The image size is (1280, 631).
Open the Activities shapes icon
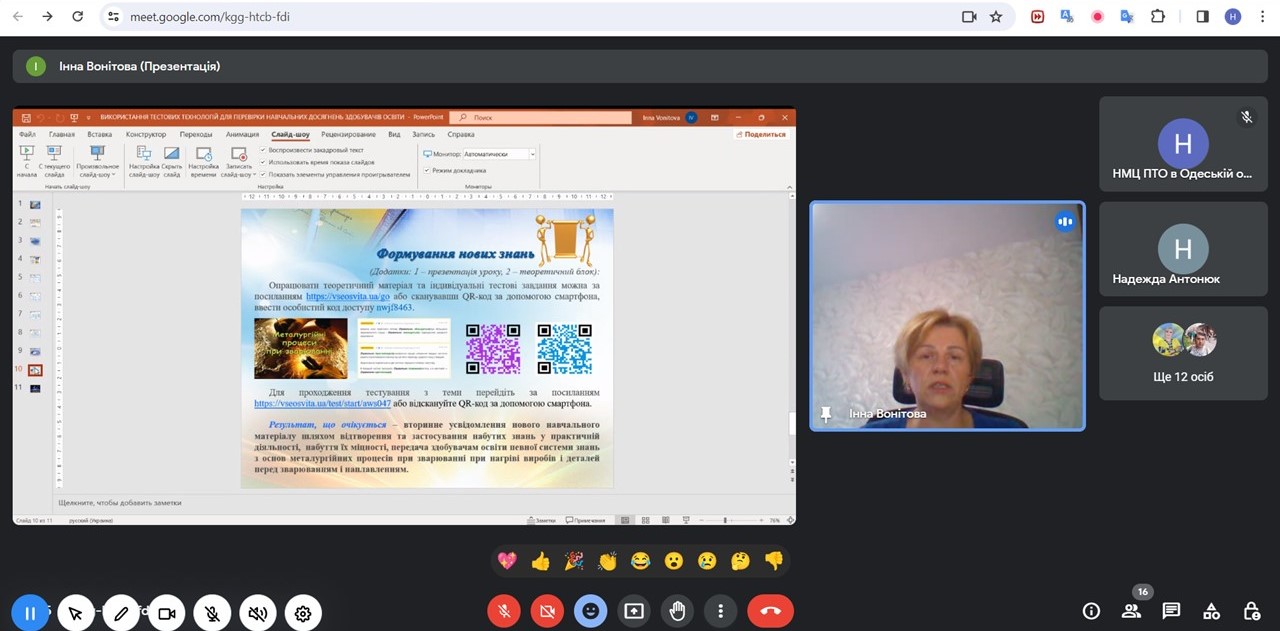[1211, 611]
